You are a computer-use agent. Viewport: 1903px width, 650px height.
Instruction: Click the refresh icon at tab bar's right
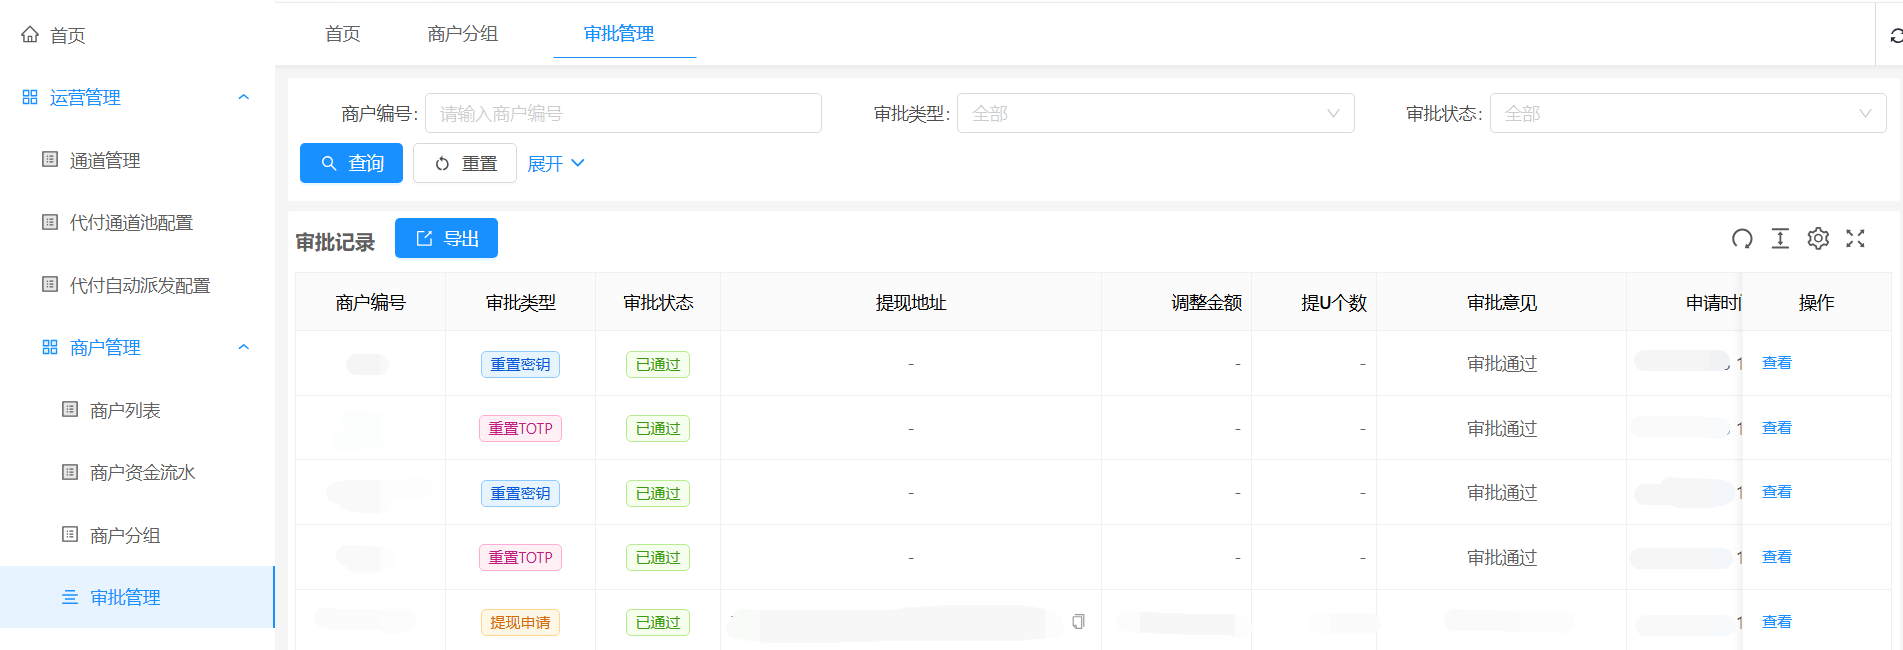tap(1896, 36)
